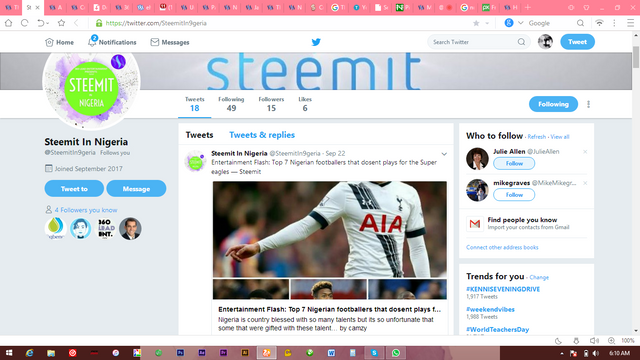The height and width of the screenshot is (360, 640).
Task: Dismiss Julie Allen suggestion
Action: tap(585, 152)
